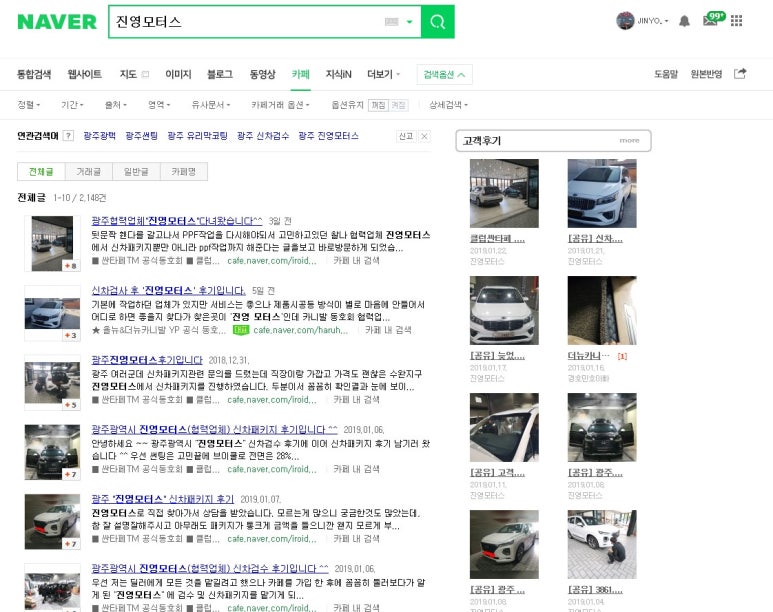Open the apps grid menu icon

coord(737,21)
